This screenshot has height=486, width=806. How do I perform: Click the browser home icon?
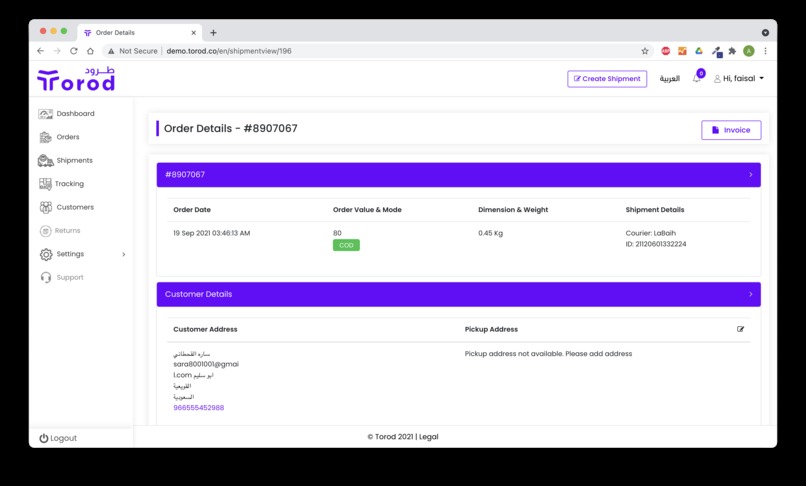[x=90, y=51]
